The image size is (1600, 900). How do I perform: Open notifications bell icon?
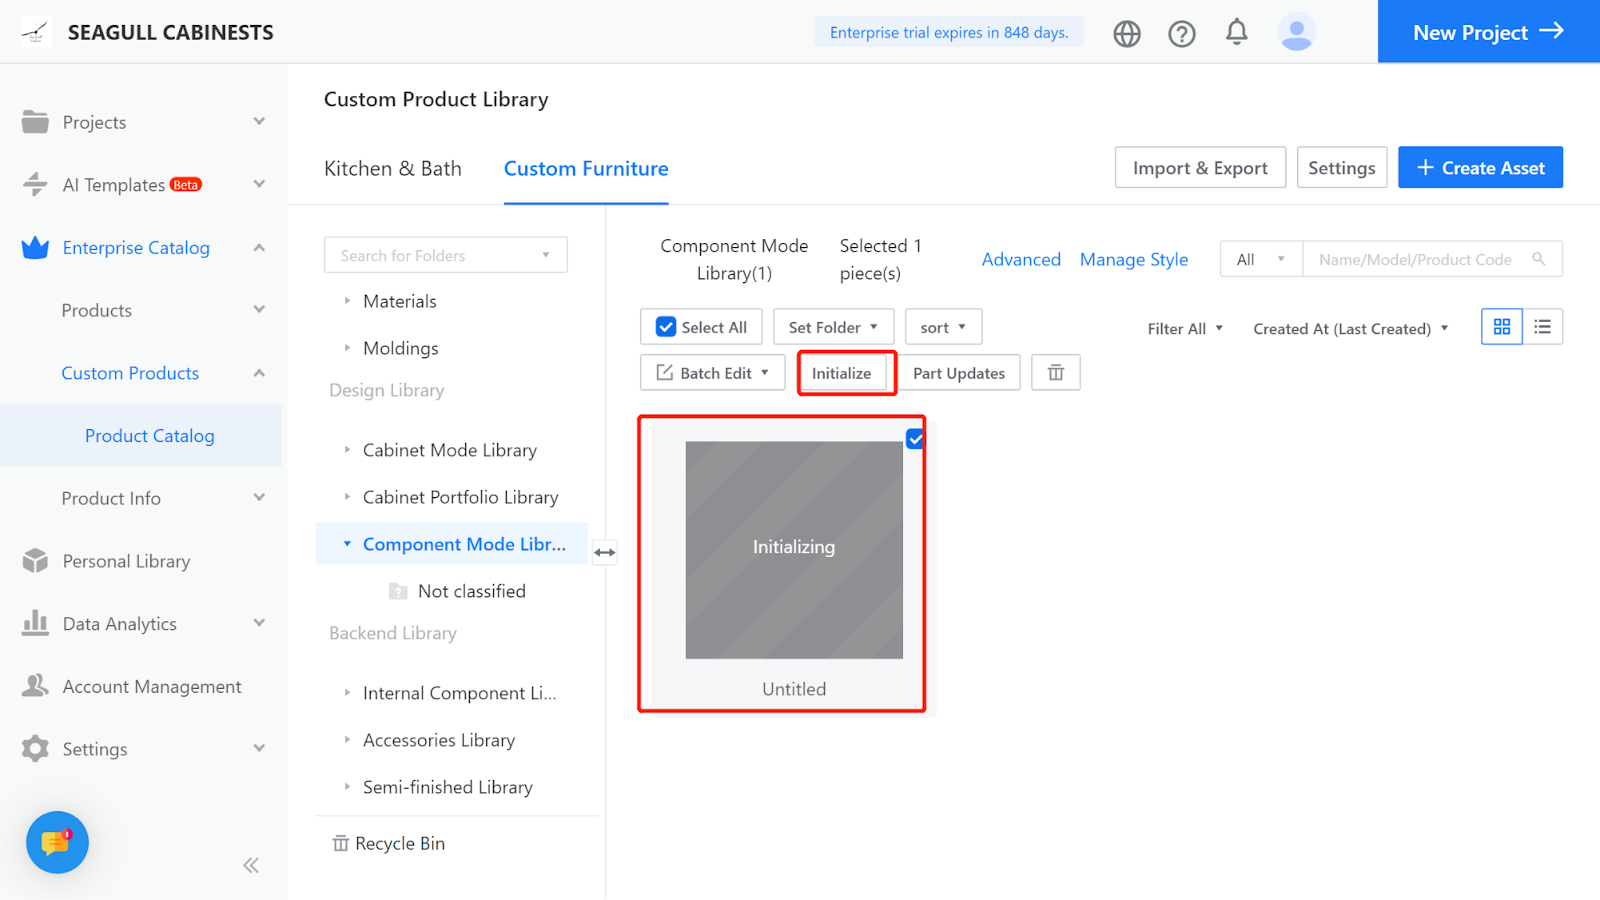point(1237,32)
